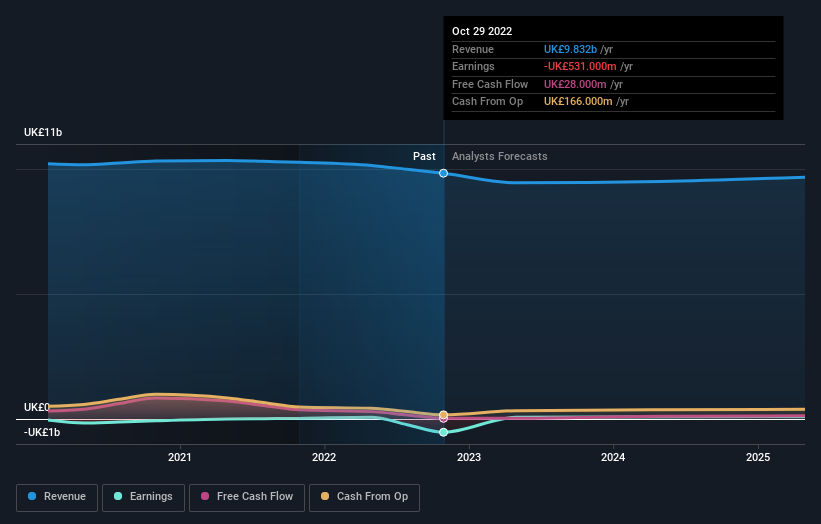Click the -UK£1b y-axis label
This screenshot has height=524, width=821.
(42, 432)
